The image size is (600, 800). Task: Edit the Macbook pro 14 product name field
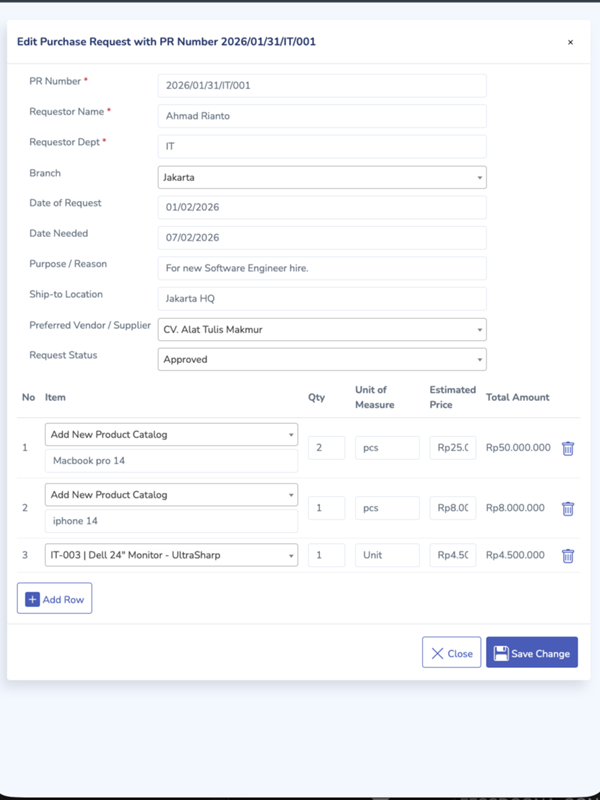point(171,461)
